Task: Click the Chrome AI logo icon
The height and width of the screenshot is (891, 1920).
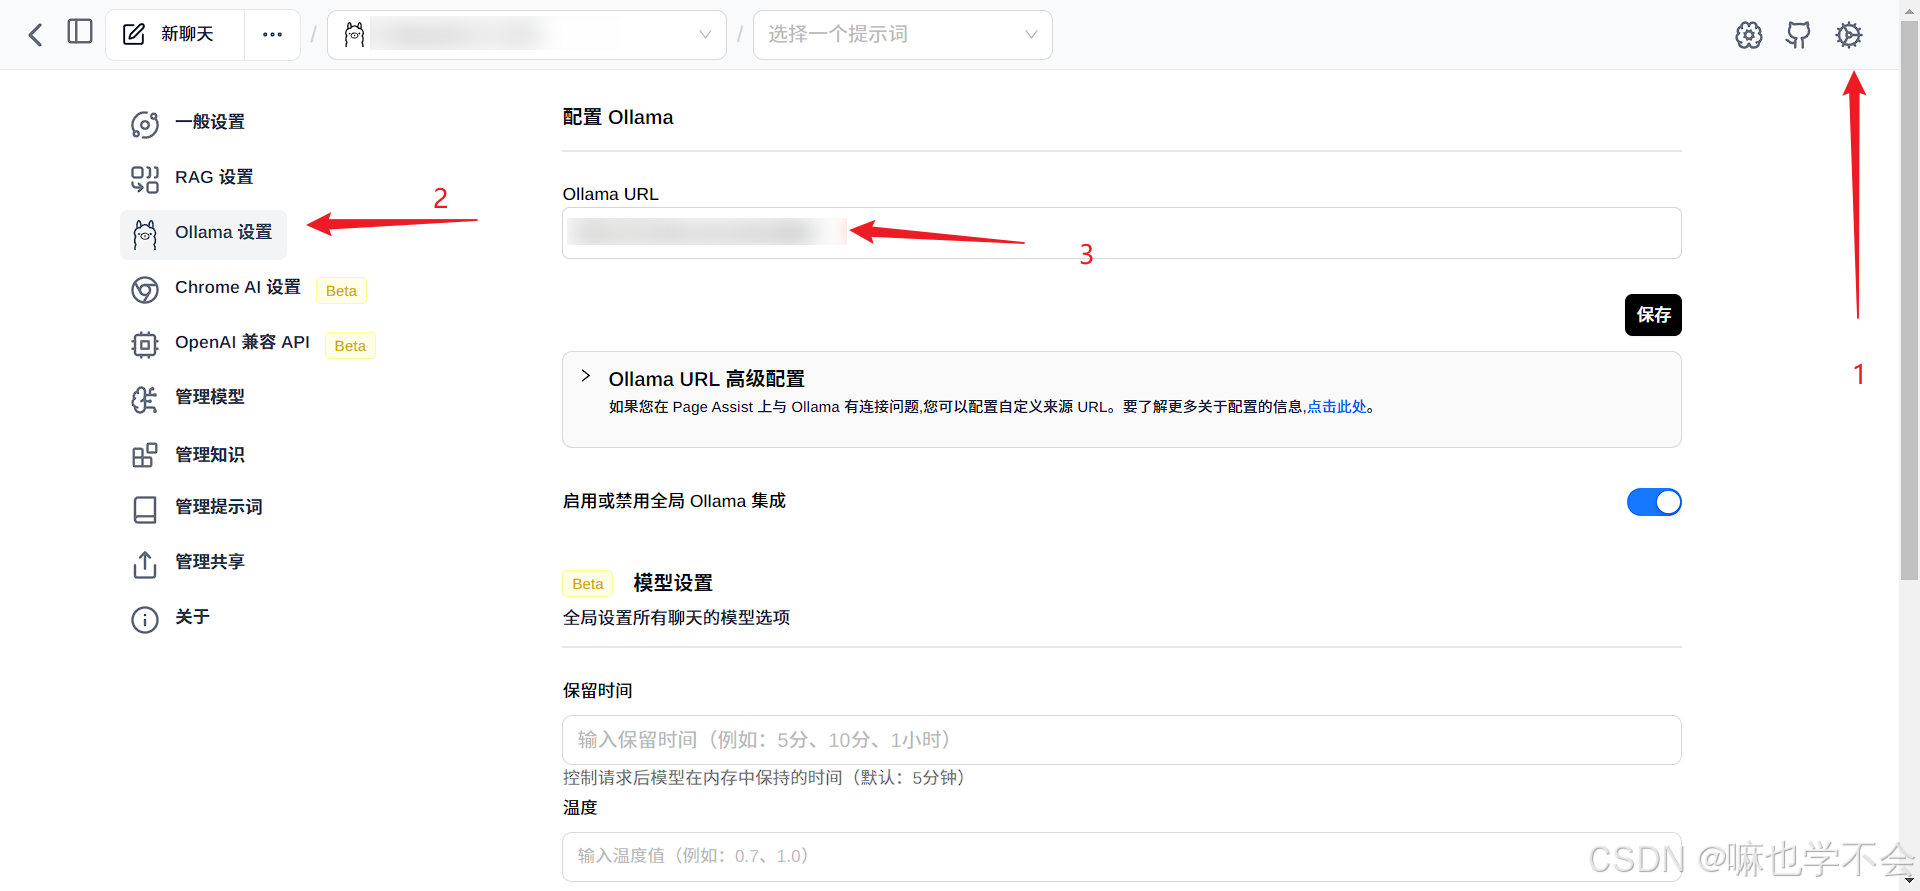Action: coord(145,290)
